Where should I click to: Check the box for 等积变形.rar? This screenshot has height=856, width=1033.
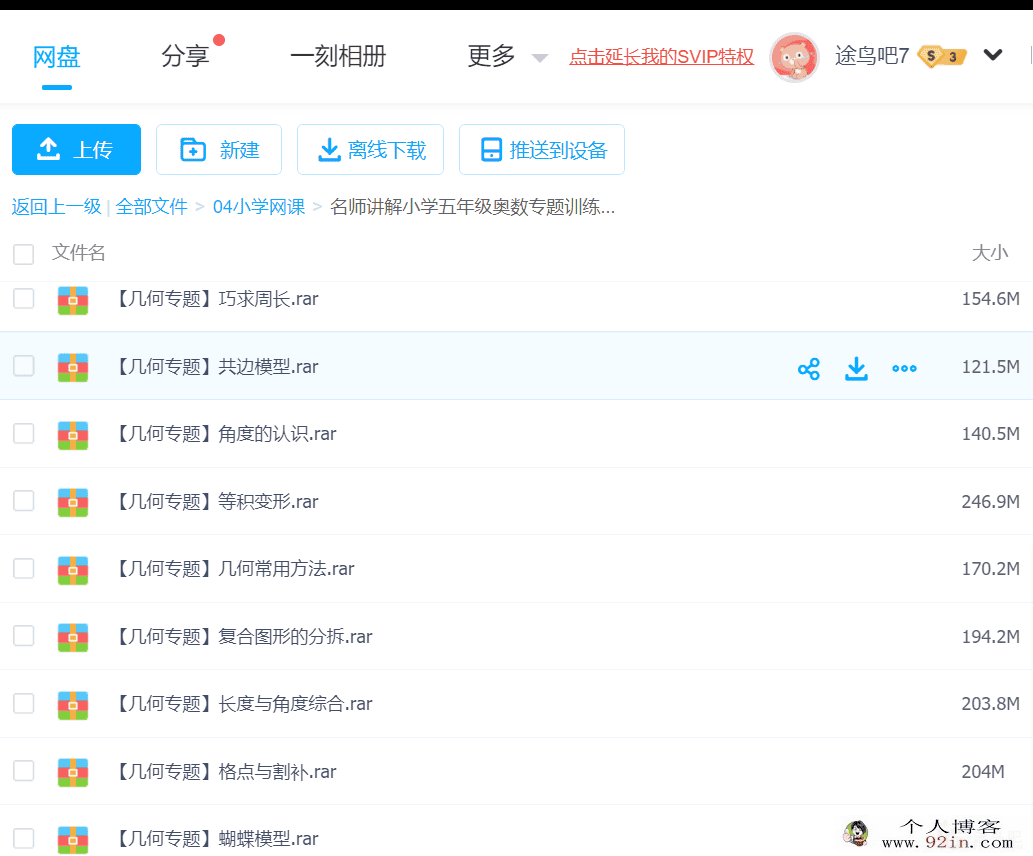pyautogui.click(x=24, y=501)
